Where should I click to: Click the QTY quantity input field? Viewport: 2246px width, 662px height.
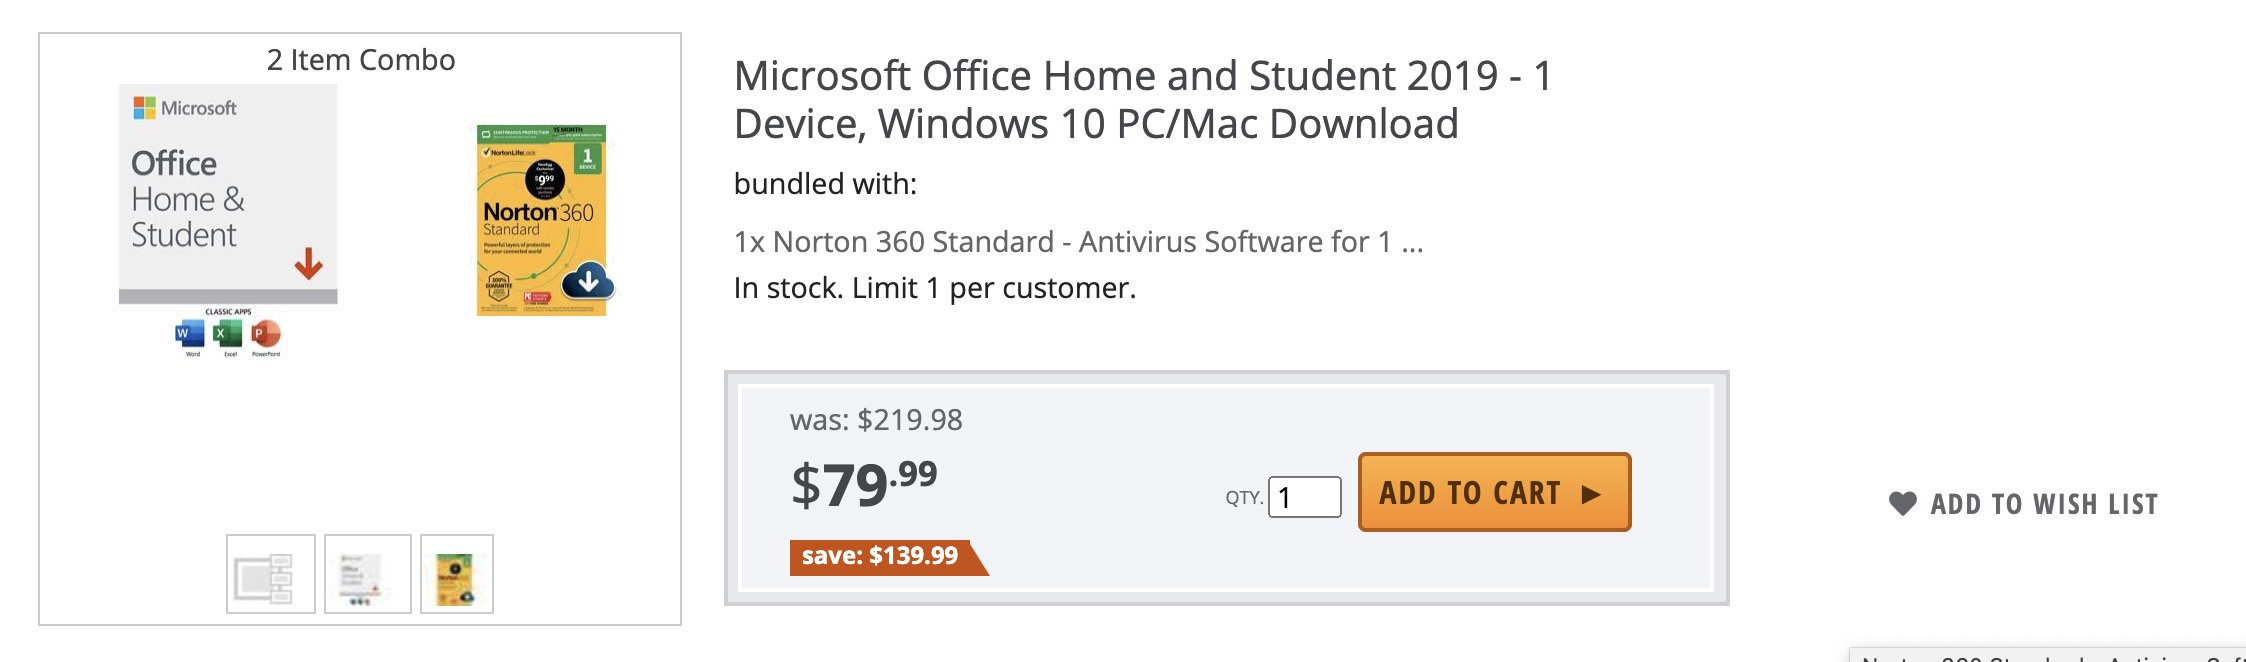[x=1304, y=497]
